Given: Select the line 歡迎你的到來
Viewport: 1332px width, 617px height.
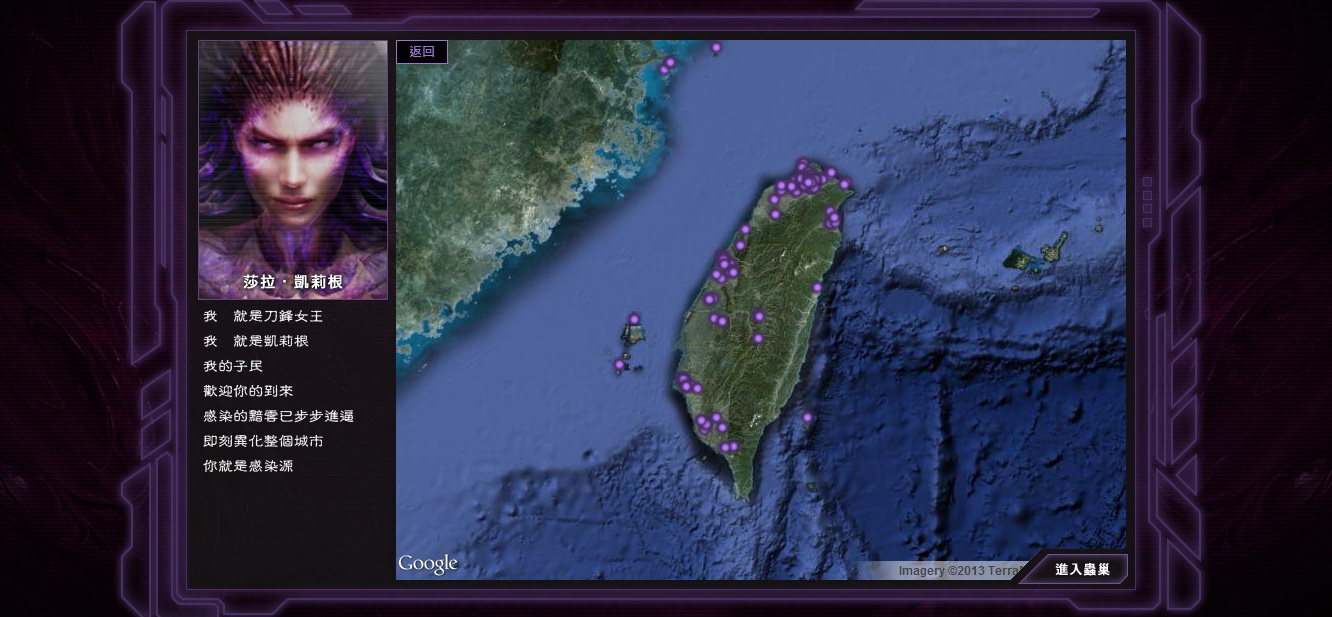Looking at the screenshot, I should pyautogui.click(x=248, y=391).
